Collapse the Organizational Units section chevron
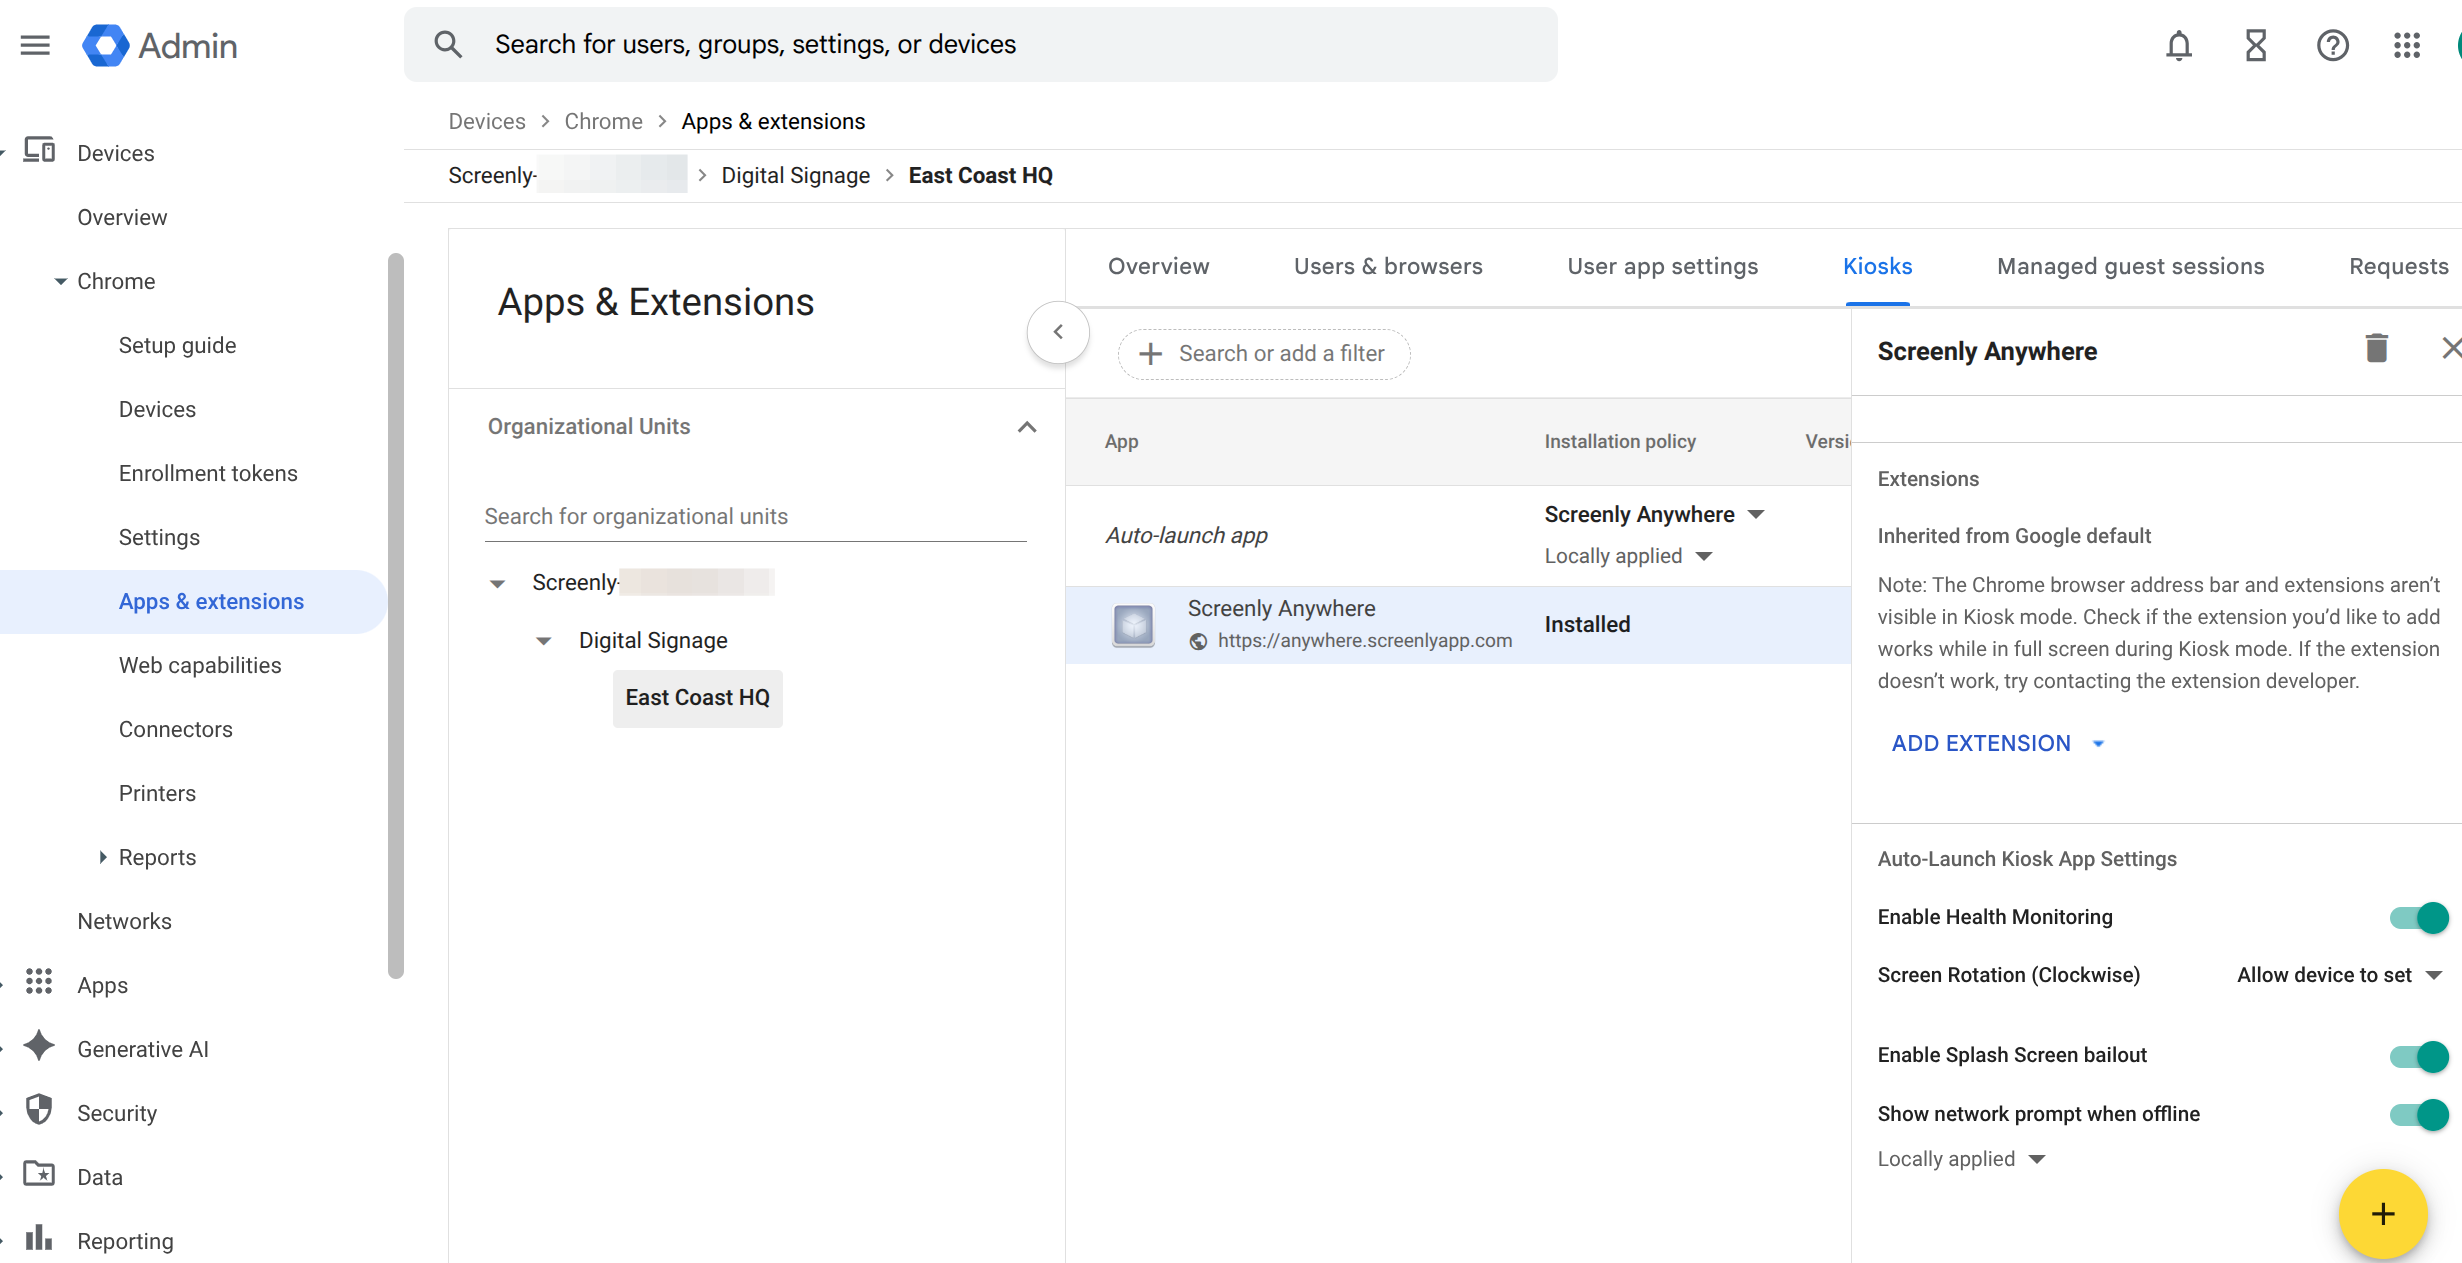This screenshot has width=2462, height=1263. (x=1027, y=427)
